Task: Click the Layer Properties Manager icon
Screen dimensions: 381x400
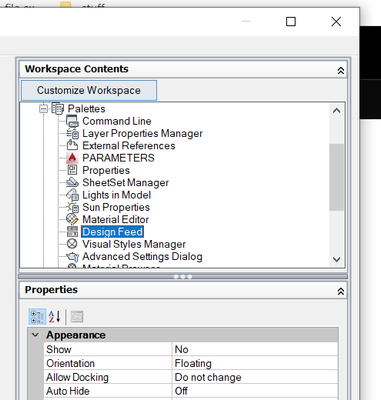Action: [x=72, y=133]
